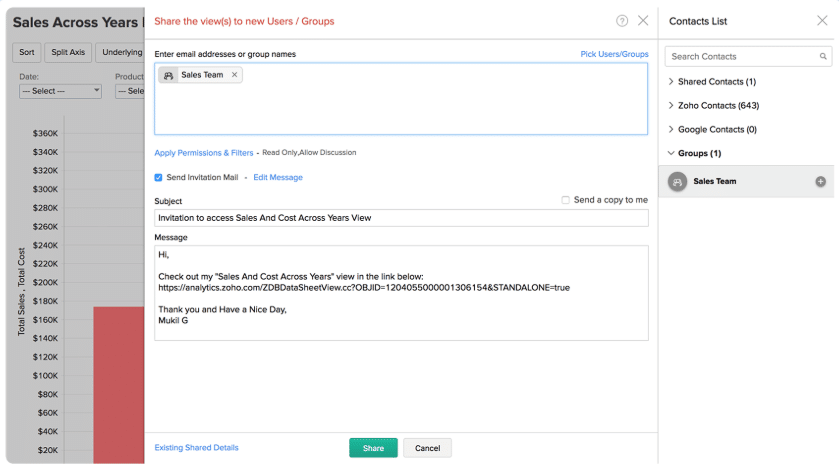Click the red sales bar in chart
839x464 pixels.
pos(119,384)
